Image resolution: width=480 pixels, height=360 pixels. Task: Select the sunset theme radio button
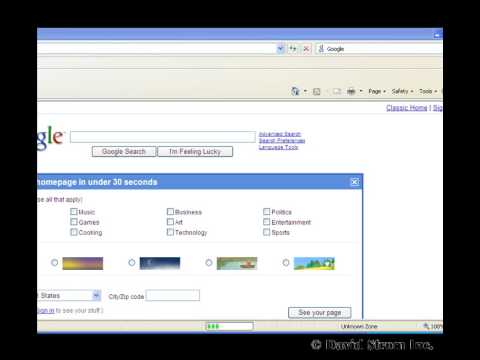(54, 263)
